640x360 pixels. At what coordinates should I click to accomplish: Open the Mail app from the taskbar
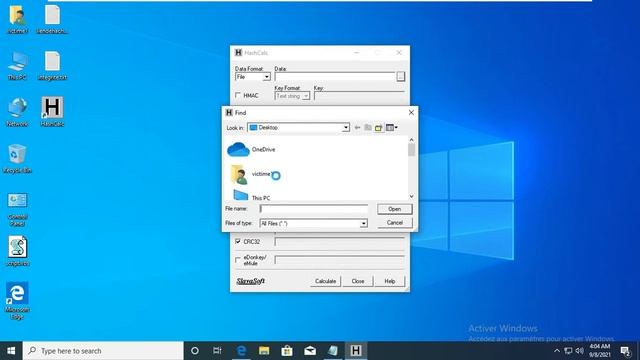(x=310, y=351)
